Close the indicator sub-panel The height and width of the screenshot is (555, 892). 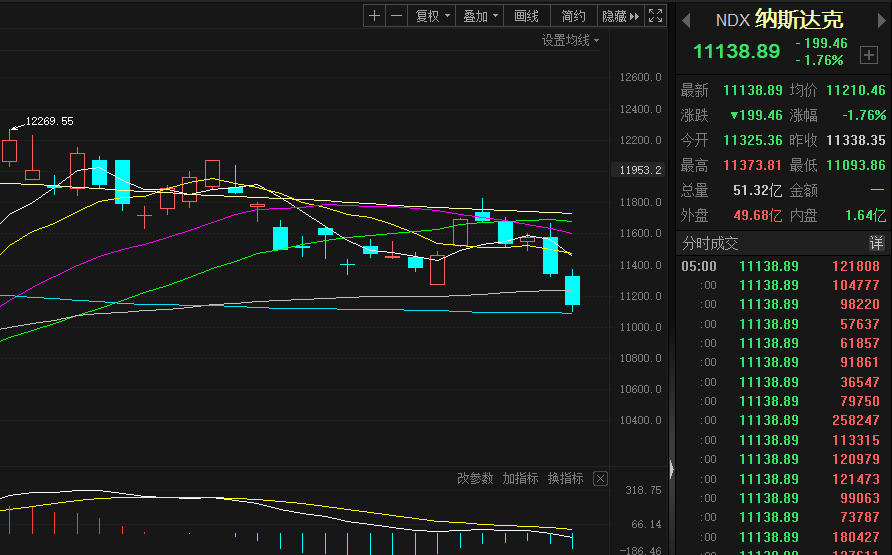click(x=600, y=479)
